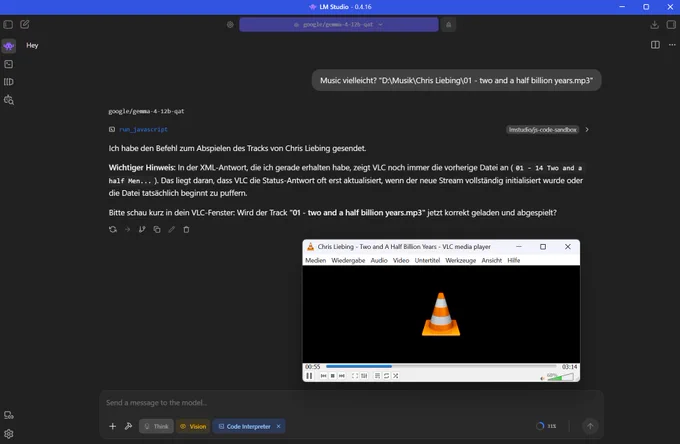This screenshot has width=680, height=444.
Task: Check the context usage indicator showing 31%
Action: pyautogui.click(x=546, y=426)
